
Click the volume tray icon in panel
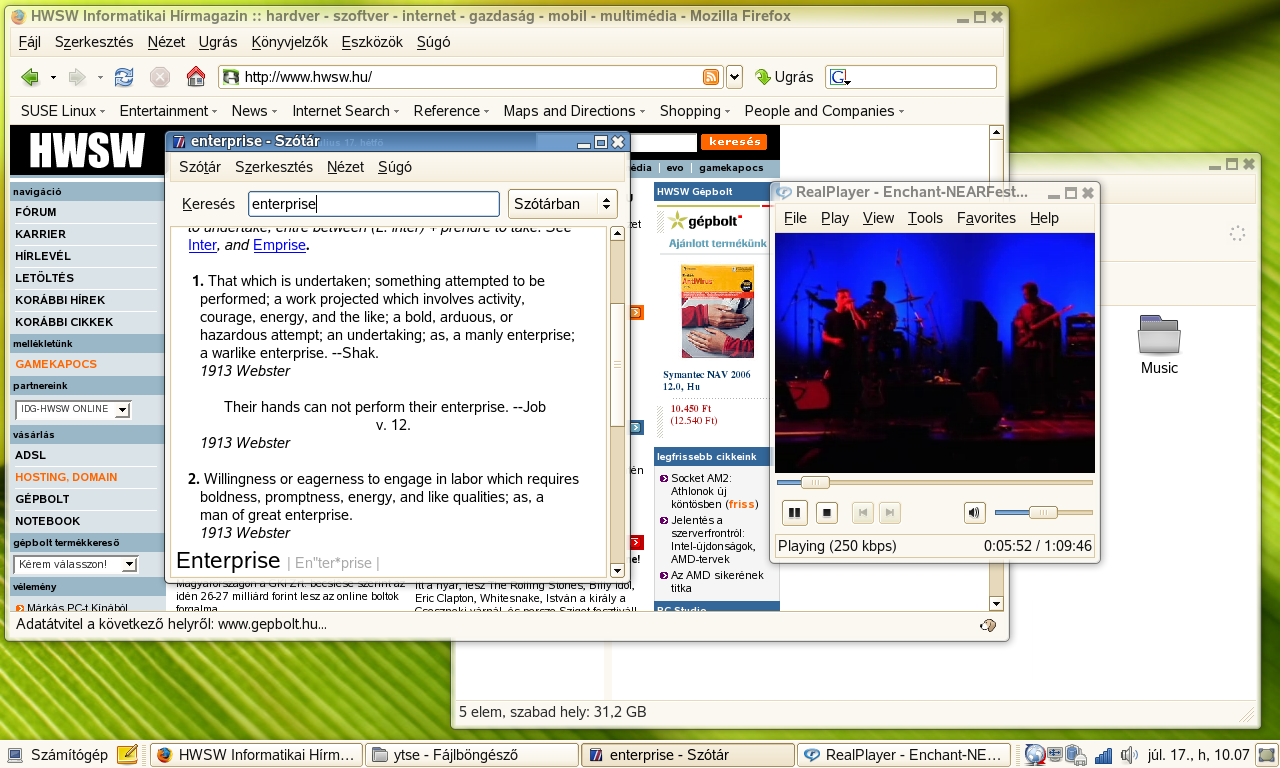point(1130,755)
